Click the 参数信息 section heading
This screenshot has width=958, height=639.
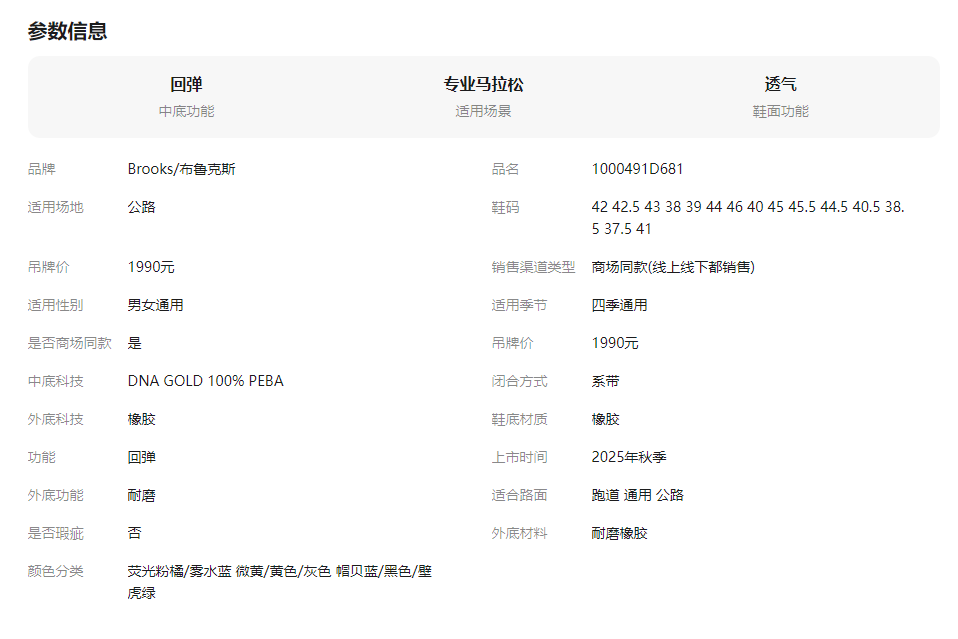[67, 31]
